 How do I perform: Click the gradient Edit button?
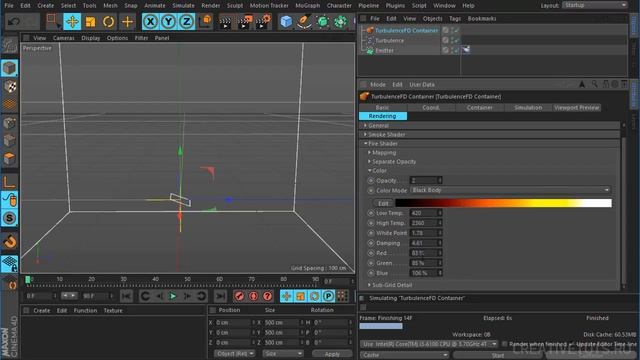pos(383,203)
